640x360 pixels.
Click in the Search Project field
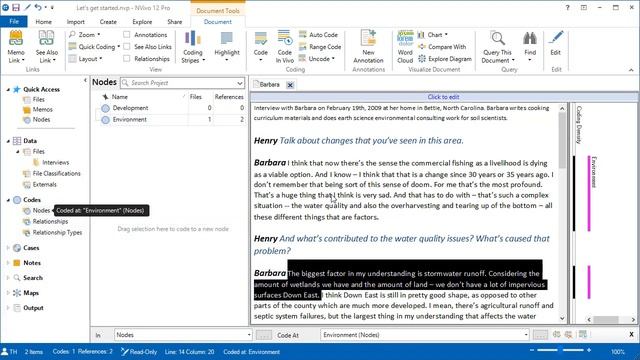182,83
